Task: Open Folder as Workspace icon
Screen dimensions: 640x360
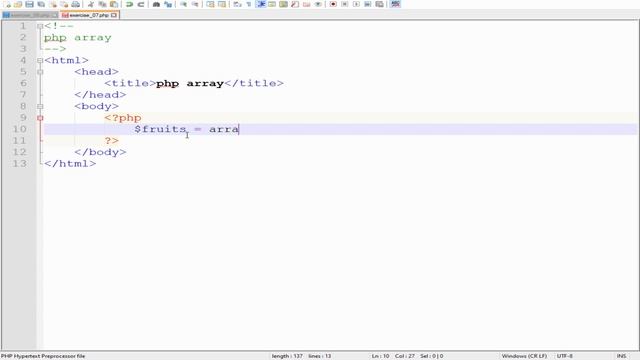Action: point(307,4)
